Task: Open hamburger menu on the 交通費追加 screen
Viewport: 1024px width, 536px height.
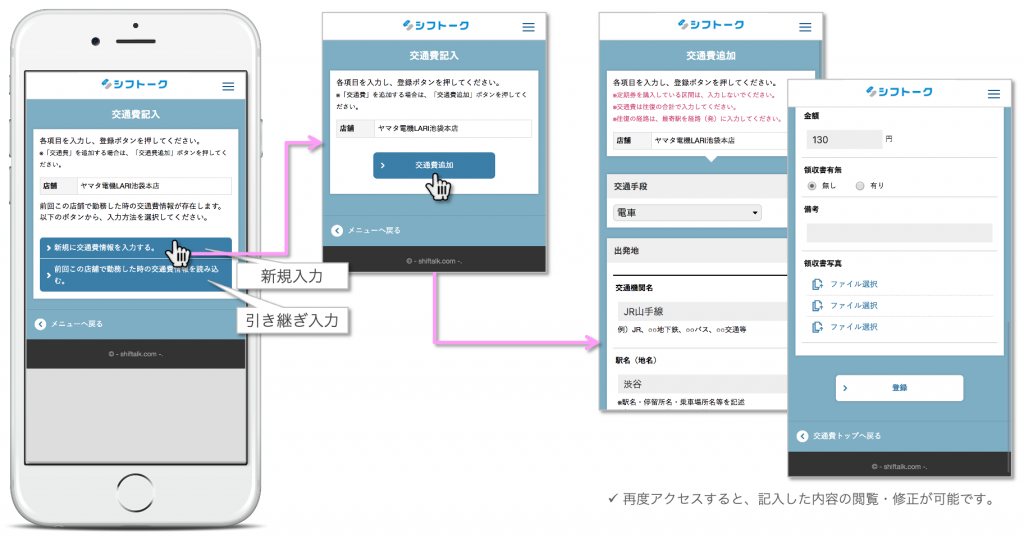Action: pos(803,26)
